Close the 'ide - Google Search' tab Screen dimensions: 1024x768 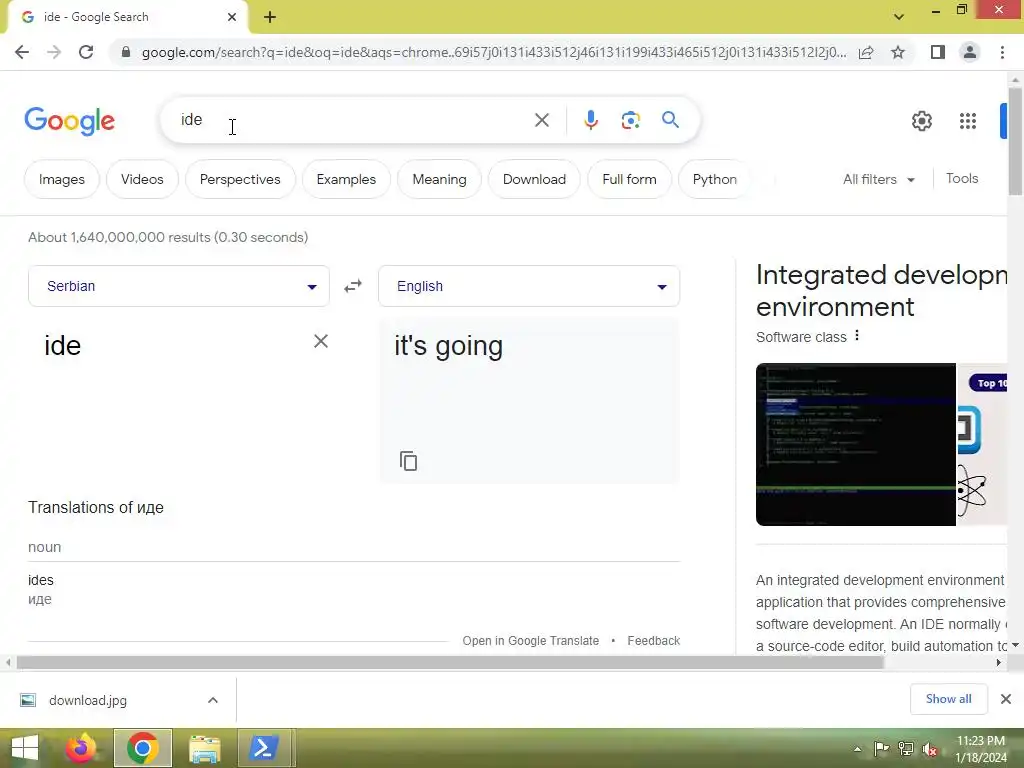coord(232,17)
